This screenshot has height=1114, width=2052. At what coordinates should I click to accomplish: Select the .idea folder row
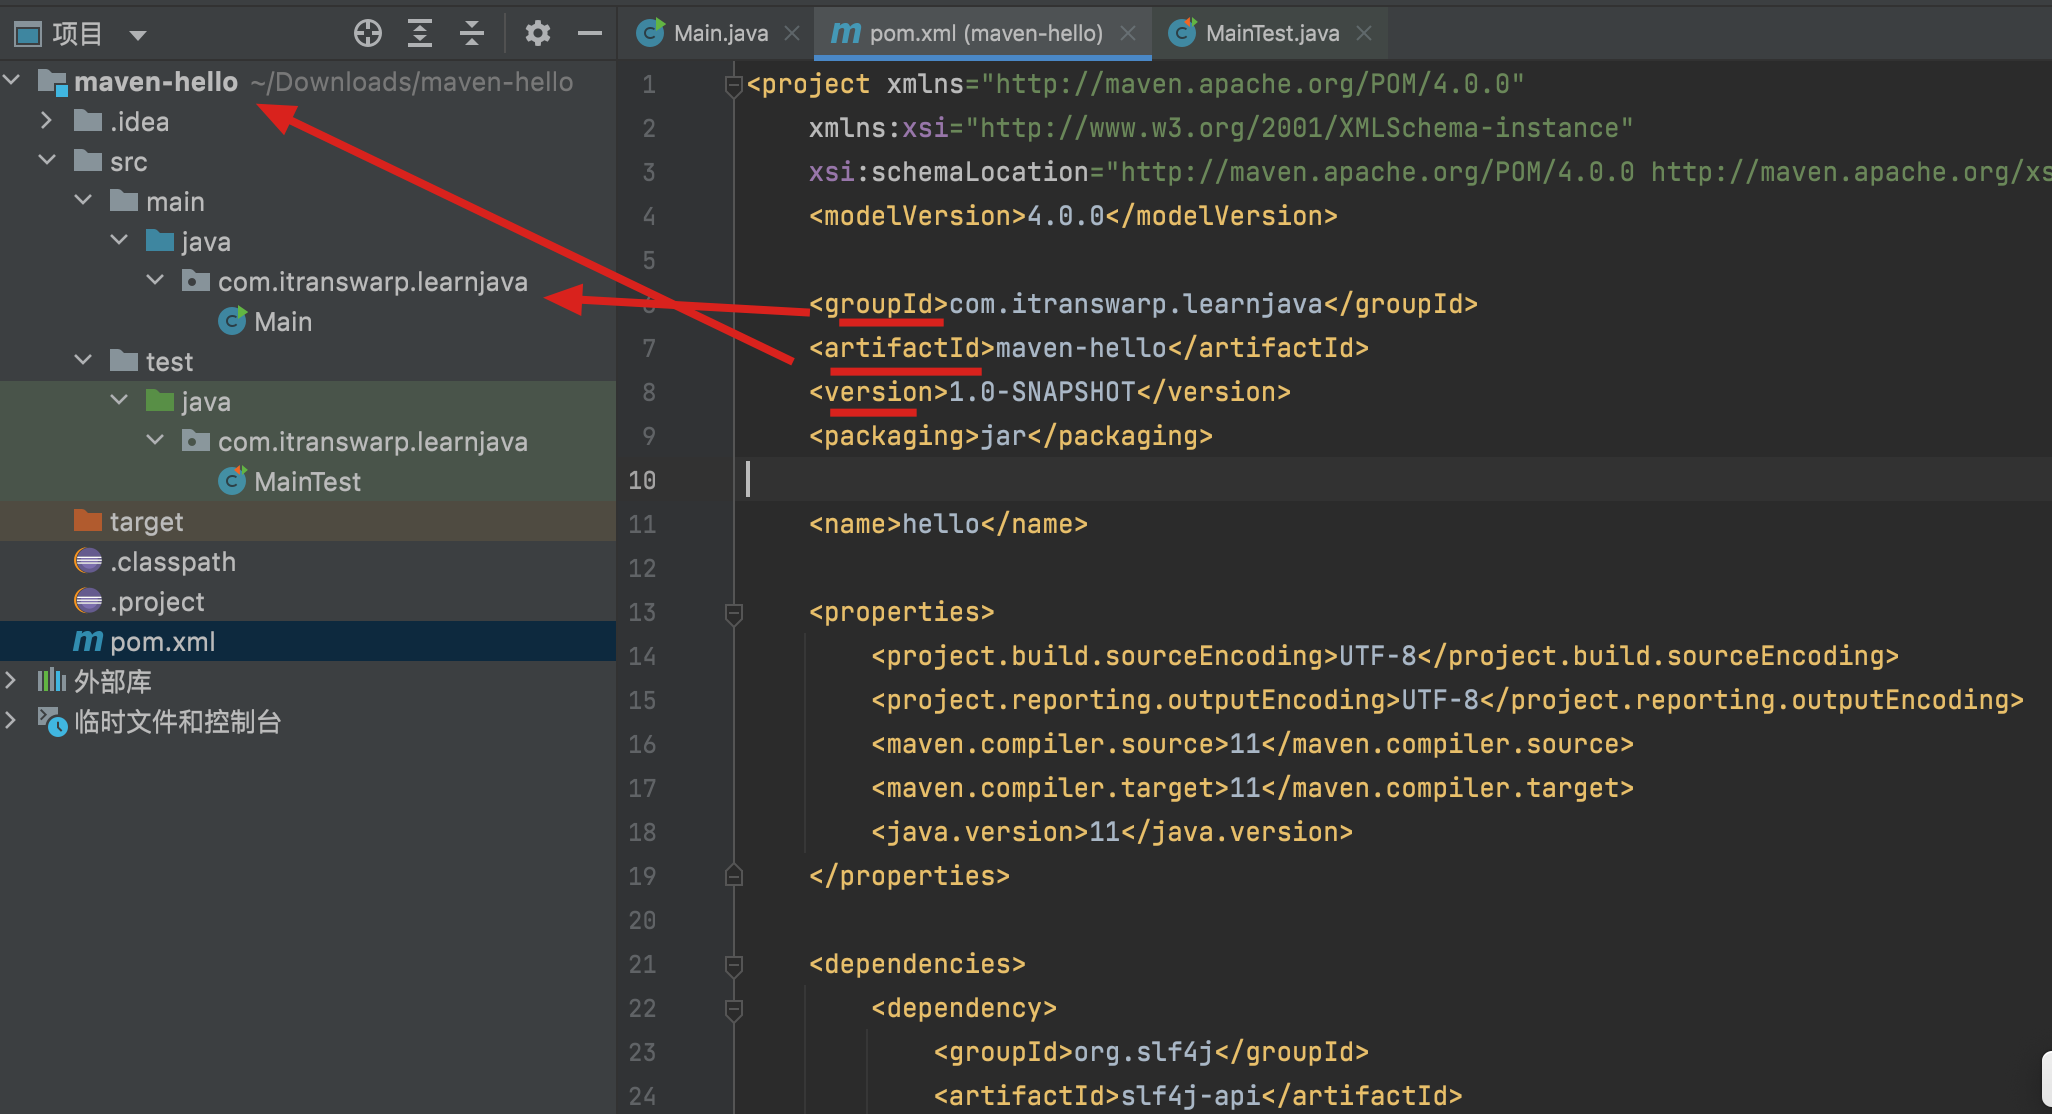coord(308,121)
